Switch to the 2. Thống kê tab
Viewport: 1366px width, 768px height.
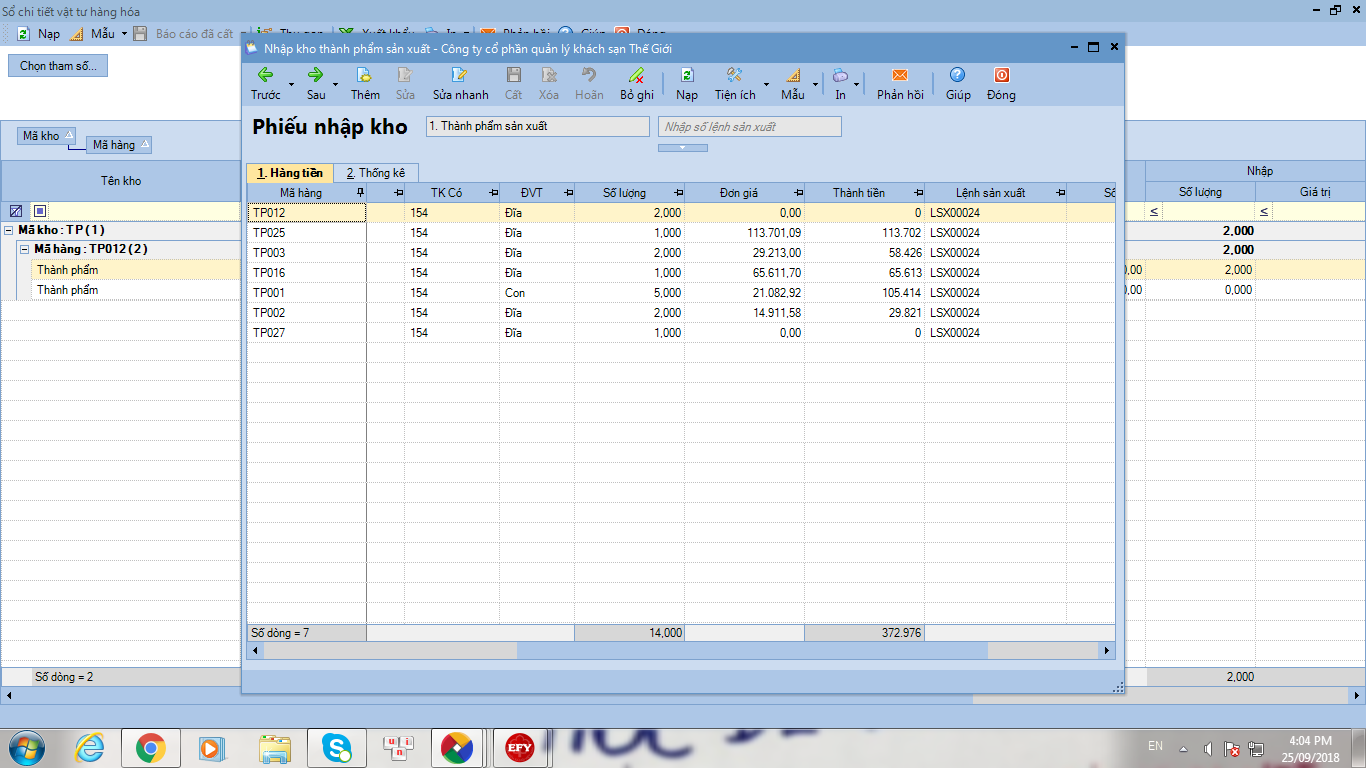(376, 173)
